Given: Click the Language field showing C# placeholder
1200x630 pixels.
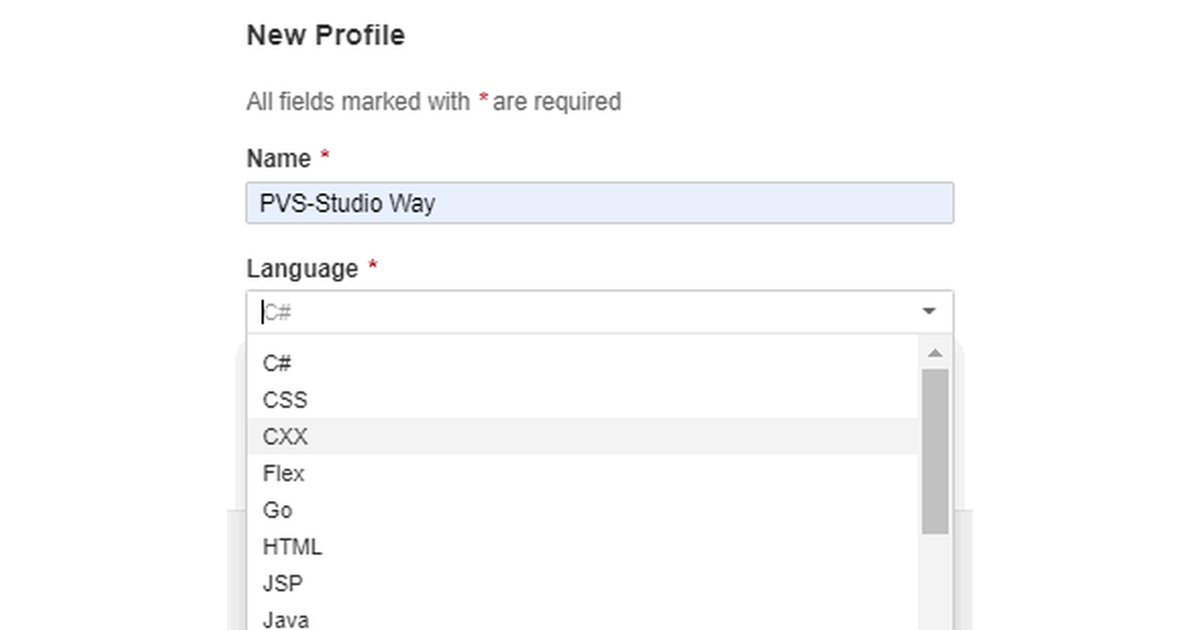Looking at the screenshot, I should point(500,311).
